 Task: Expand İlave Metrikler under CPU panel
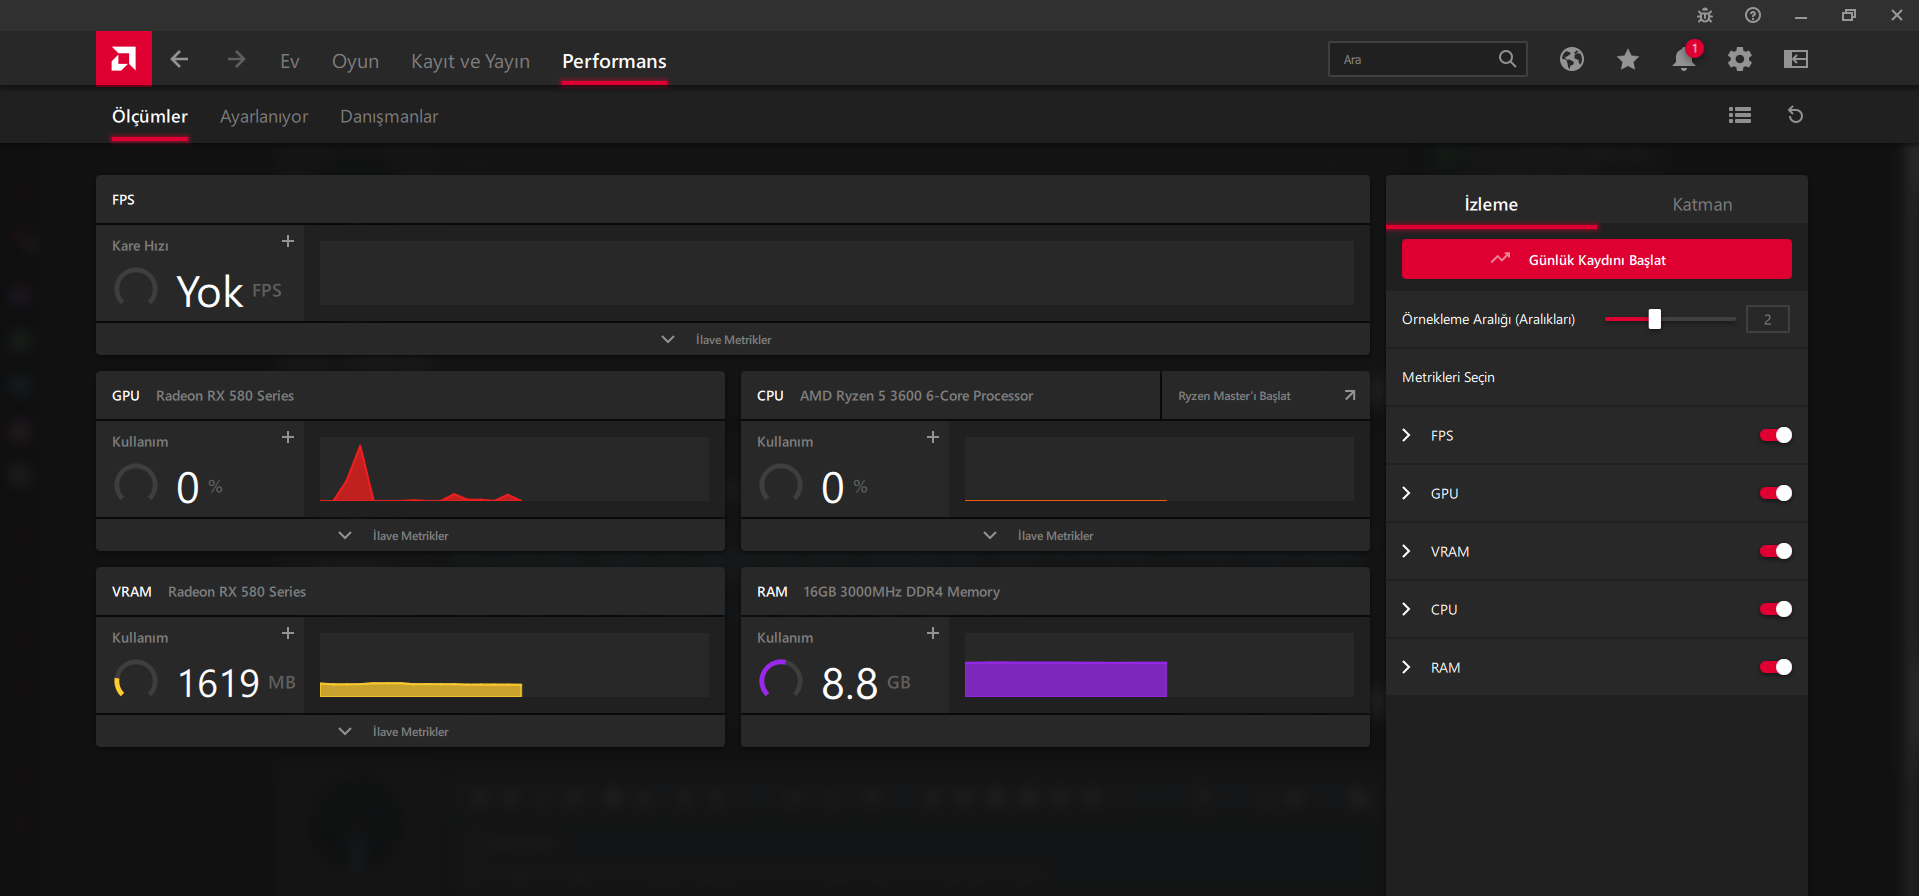(x=1055, y=535)
